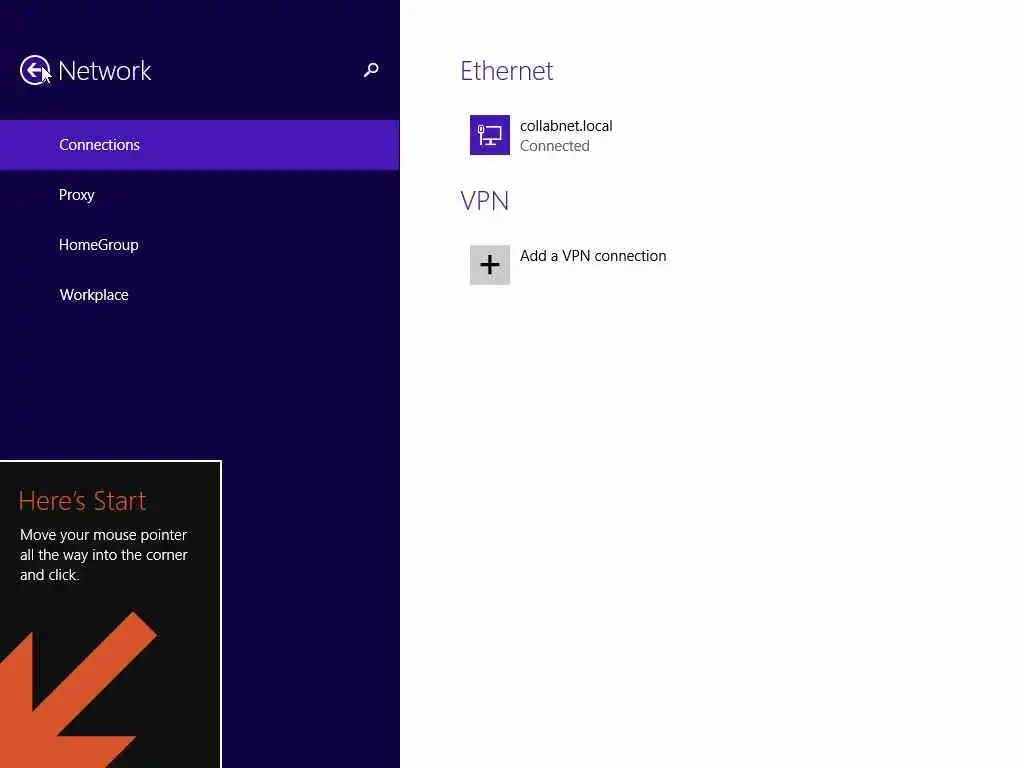Click the plus icon to add VPN
The image size is (1024, 768).
pos(490,264)
